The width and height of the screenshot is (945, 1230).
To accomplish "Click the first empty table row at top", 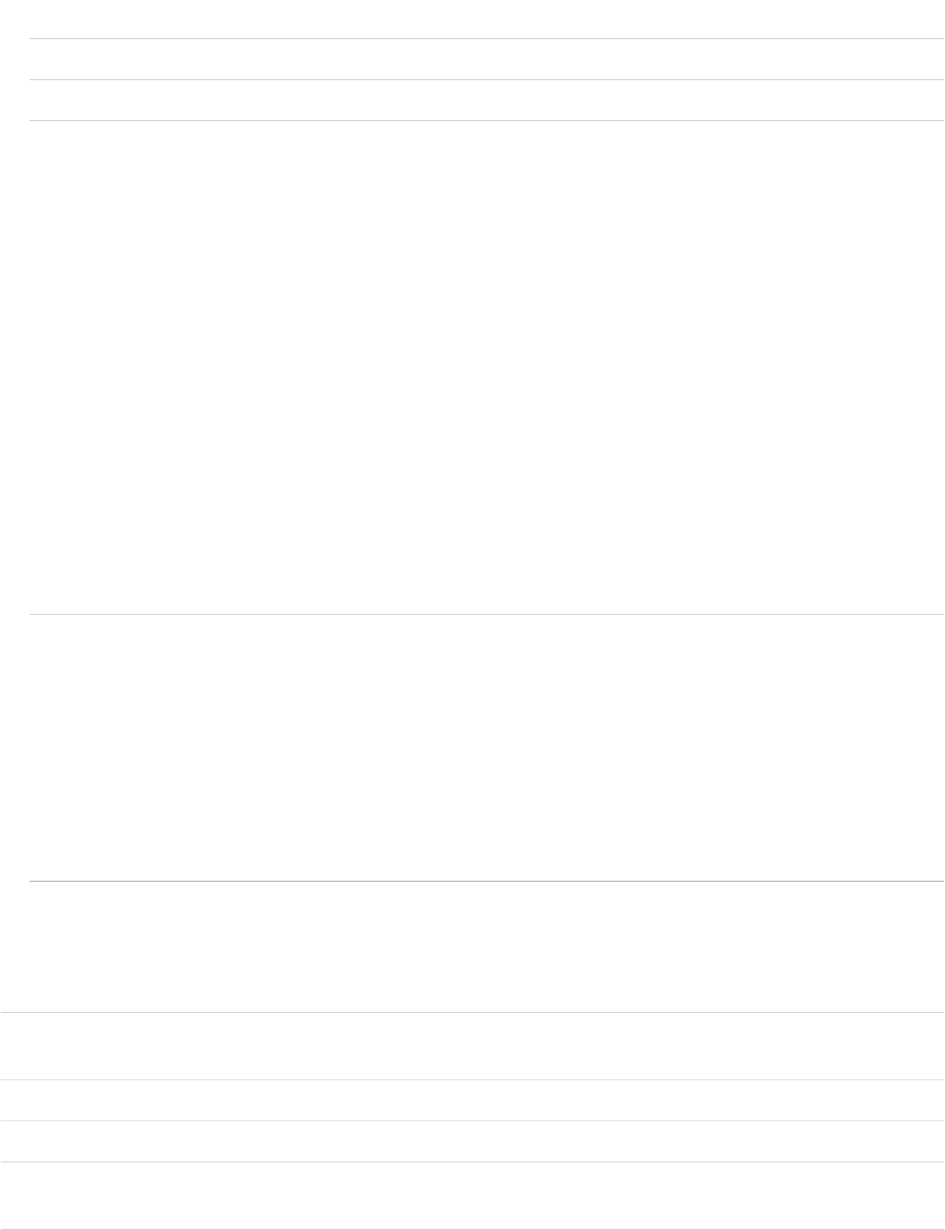I will pyautogui.click(x=487, y=59).
